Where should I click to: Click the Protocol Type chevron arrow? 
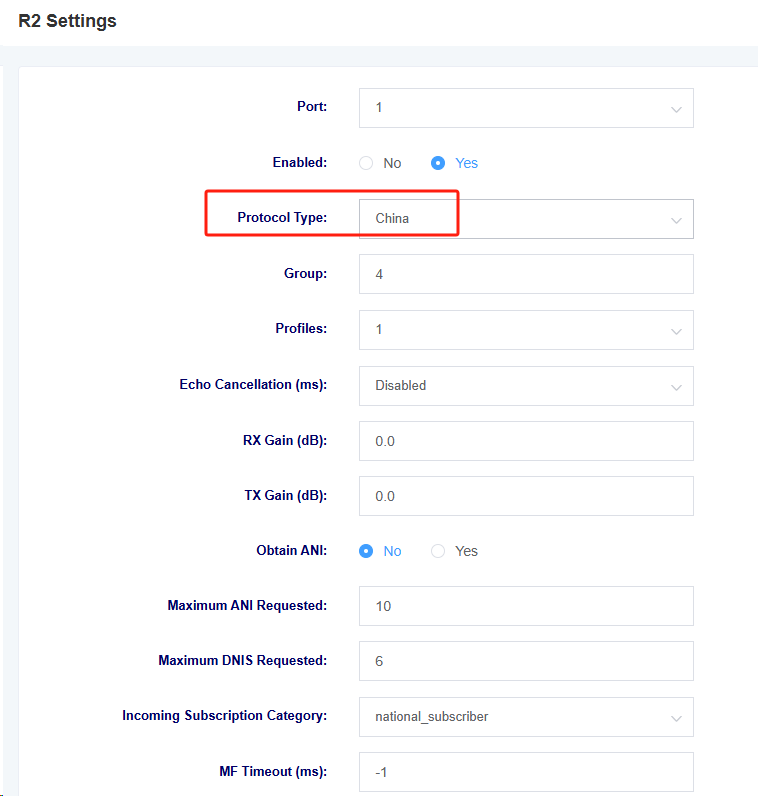[x=676, y=220]
